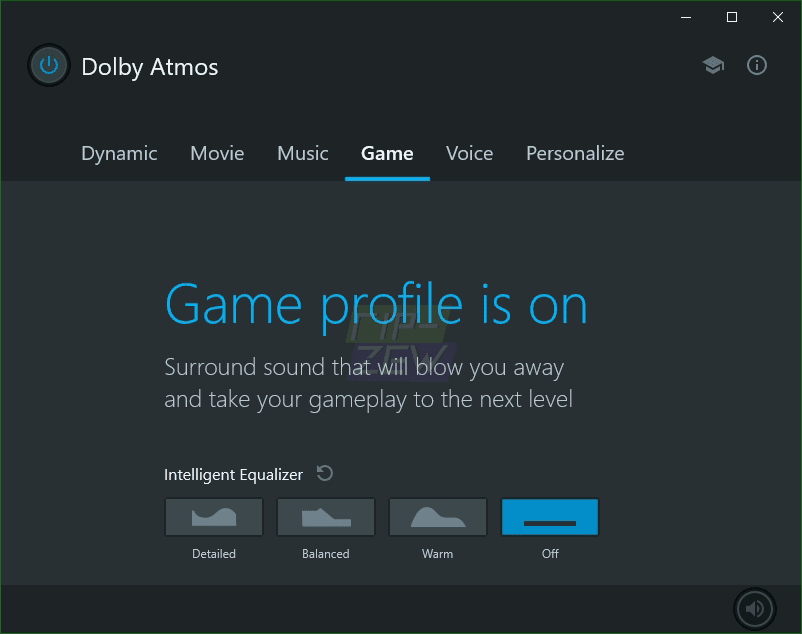This screenshot has height=634, width=802.
Task: Select the Warm equalizer curve
Action: pyautogui.click(x=437, y=516)
